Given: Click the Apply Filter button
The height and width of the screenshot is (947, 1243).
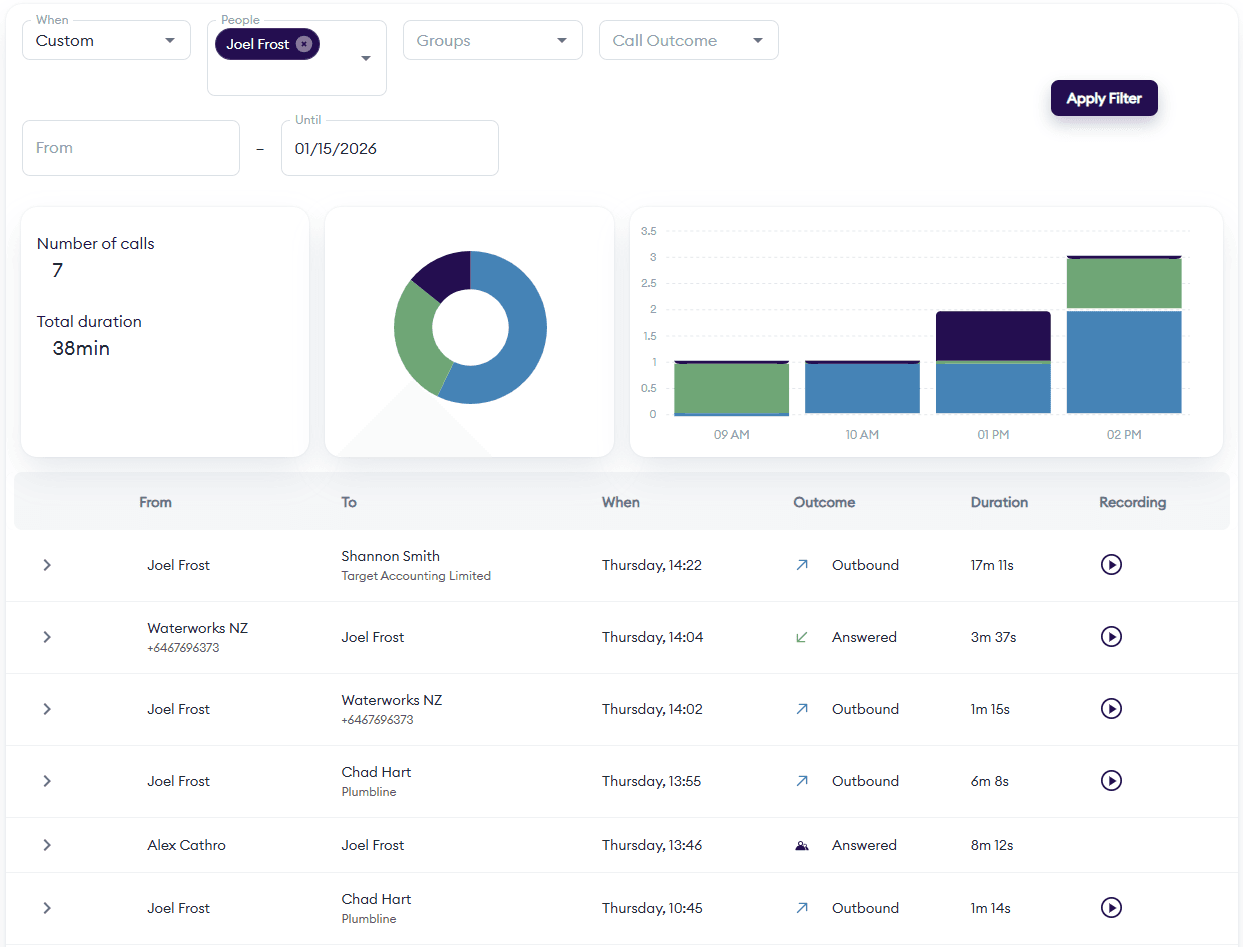Looking at the screenshot, I should pos(1103,98).
